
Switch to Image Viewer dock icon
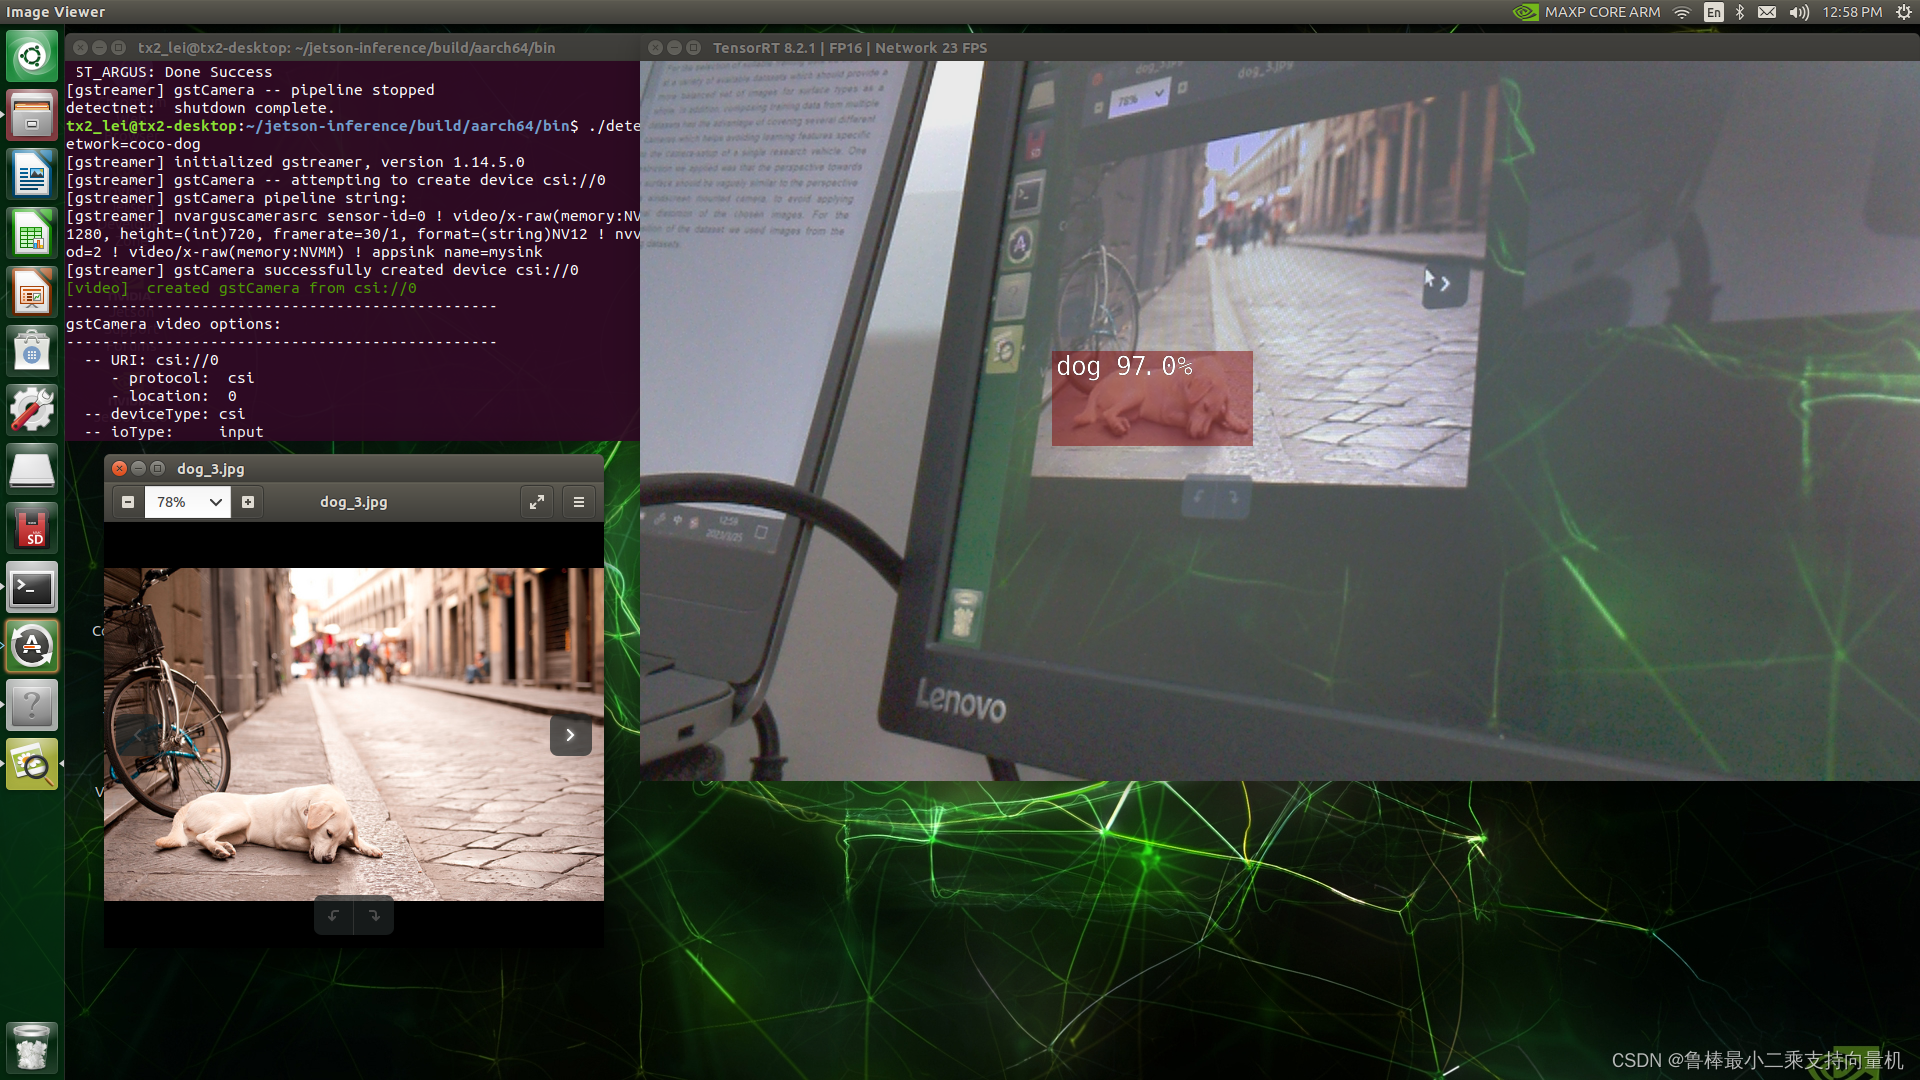32,765
